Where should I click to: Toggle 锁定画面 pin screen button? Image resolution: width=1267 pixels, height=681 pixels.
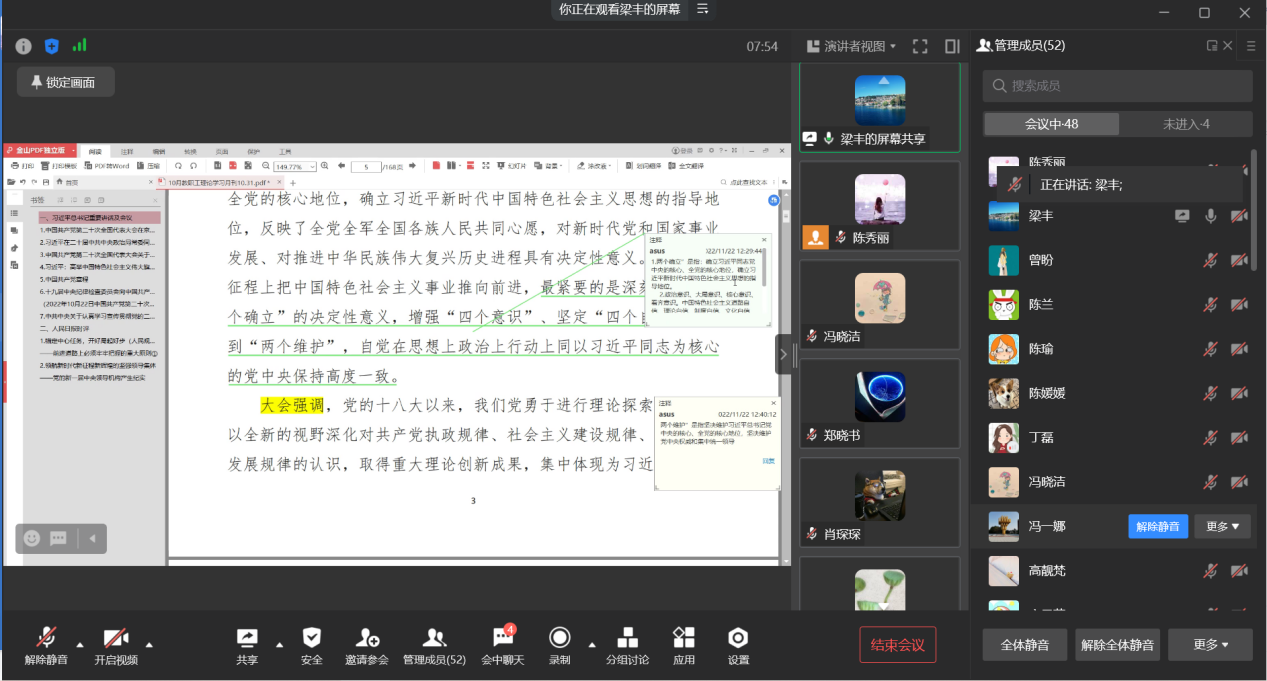click(x=65, y=82)
